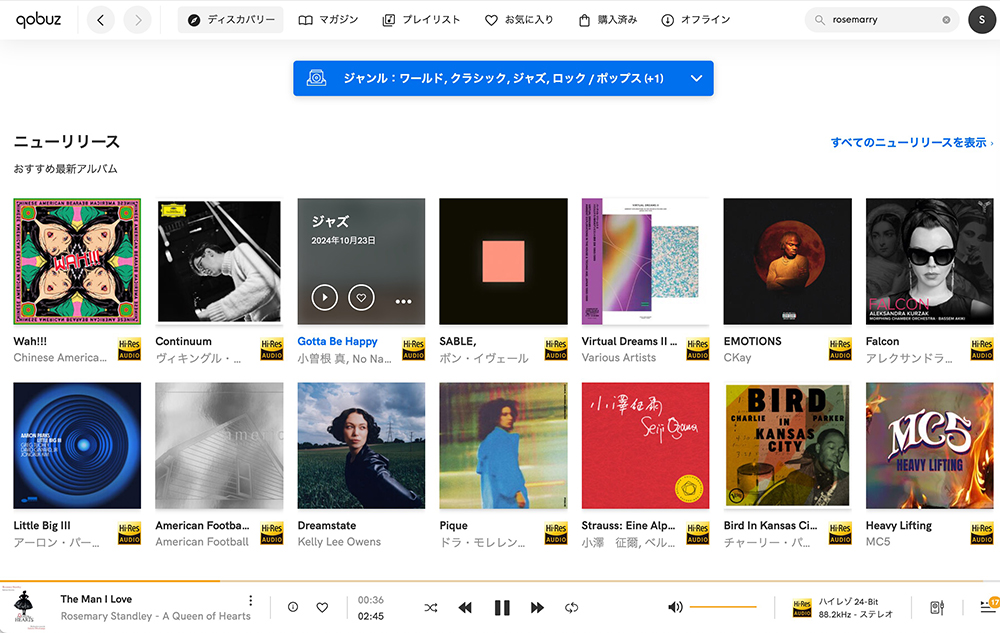
Task: Open more options on the Gotta Be Happy cover
Action: click(403, 302)
